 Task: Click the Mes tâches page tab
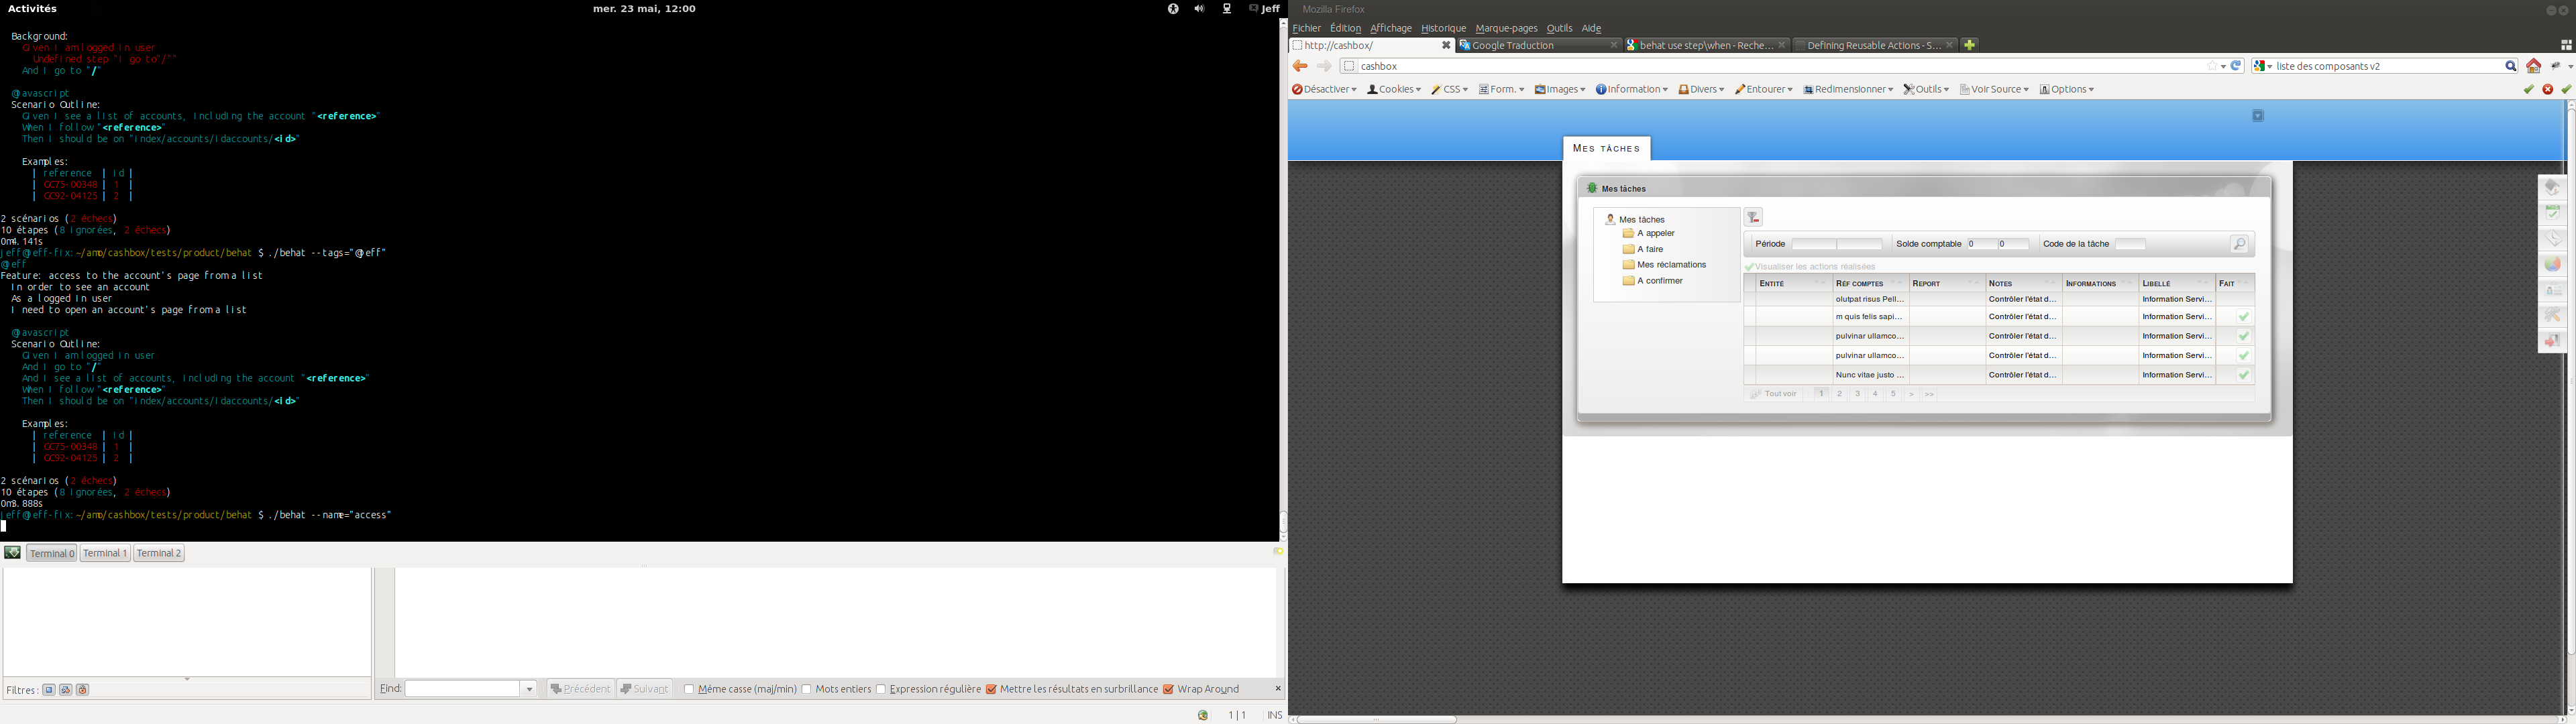click(1606, 149)
